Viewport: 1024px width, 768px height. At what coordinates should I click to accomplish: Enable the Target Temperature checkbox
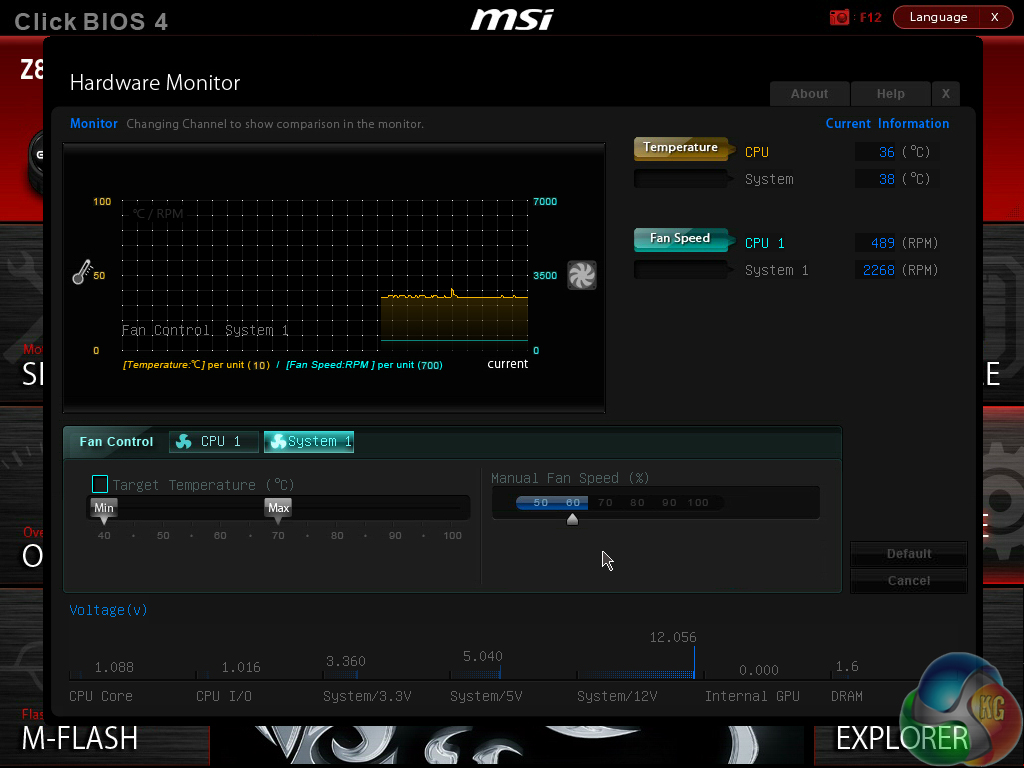point(100,484)
